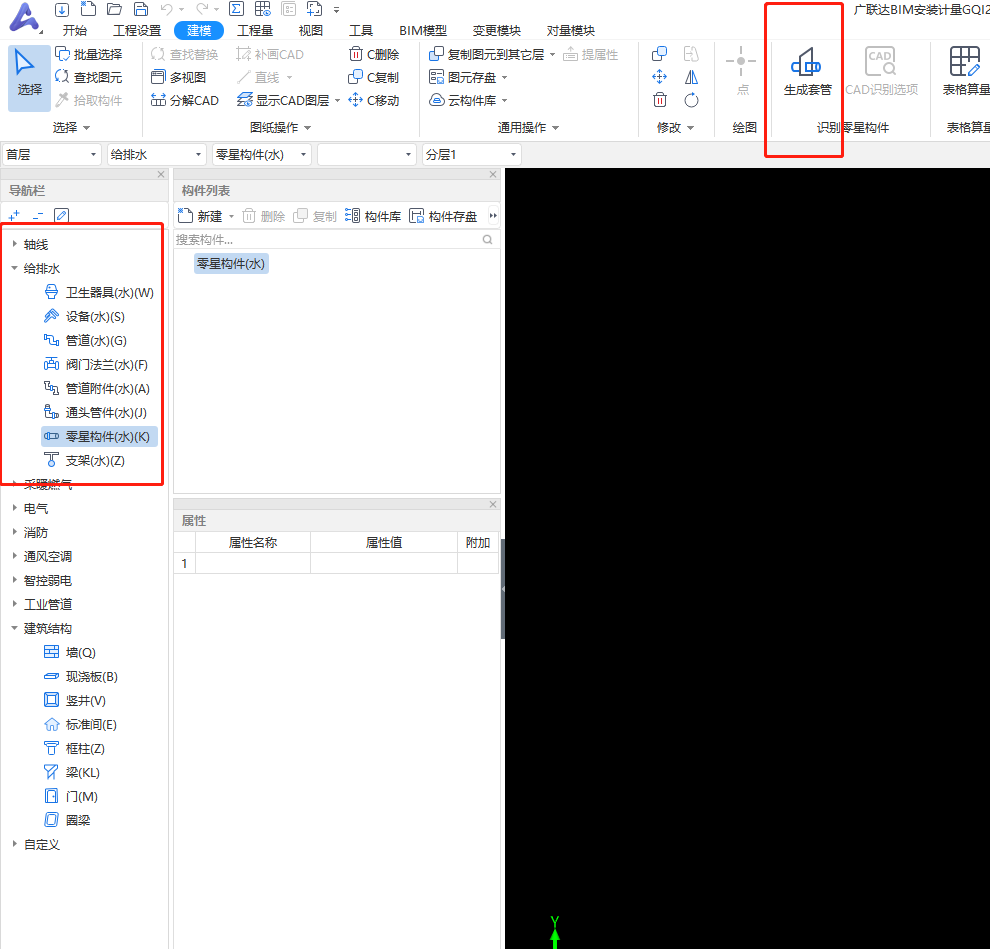Screen dimensions: 990x949
Task: Click C移动 tool
Action: pyautogui.click(x=374, y=100)
